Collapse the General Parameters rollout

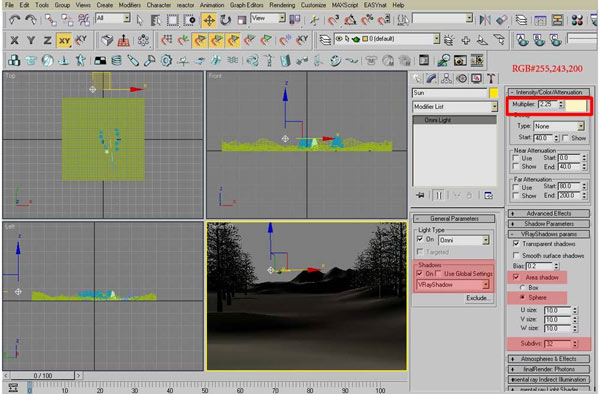[454, 218]
